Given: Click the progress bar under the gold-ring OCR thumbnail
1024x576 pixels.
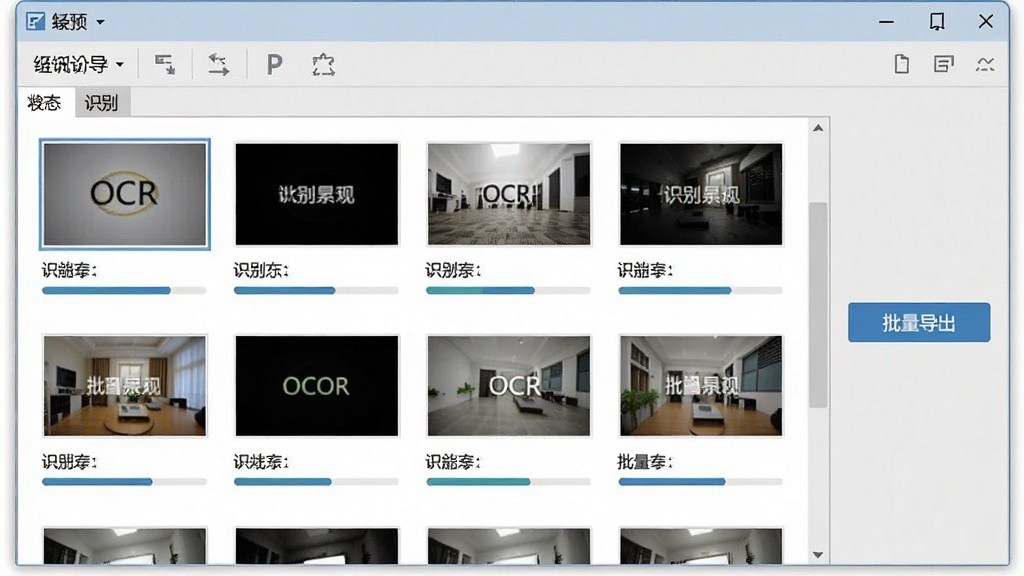Looking at the screenshot, I should 124,291.
